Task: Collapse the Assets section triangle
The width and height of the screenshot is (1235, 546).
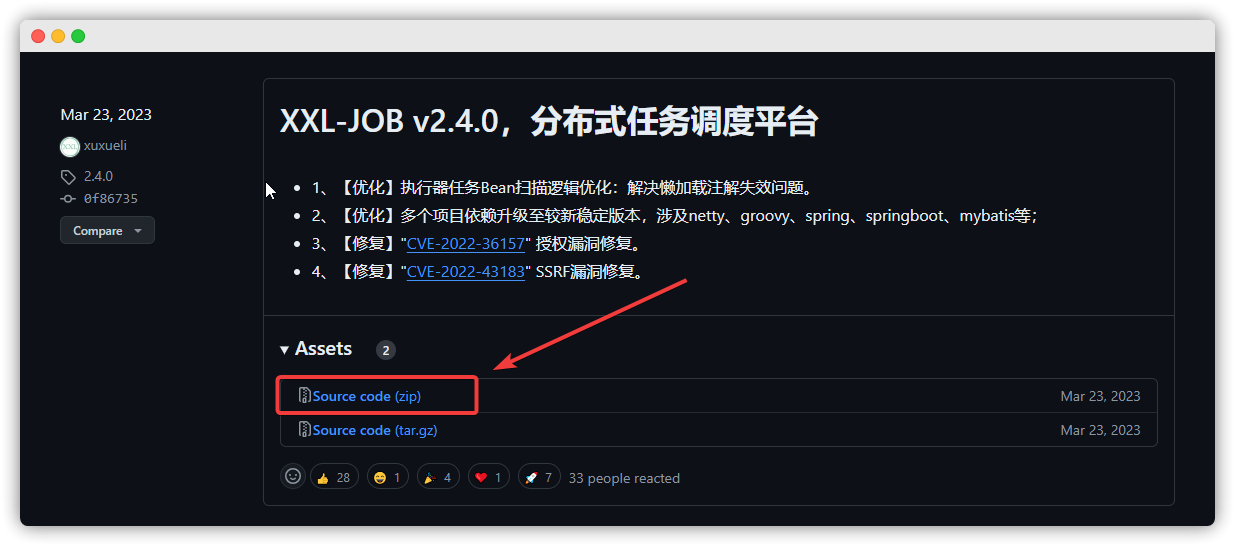Action: pos(285,349)
